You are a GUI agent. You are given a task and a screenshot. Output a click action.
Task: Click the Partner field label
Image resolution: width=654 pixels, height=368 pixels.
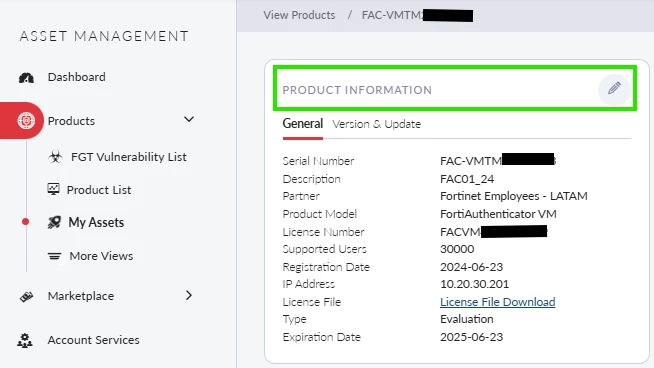301,196
